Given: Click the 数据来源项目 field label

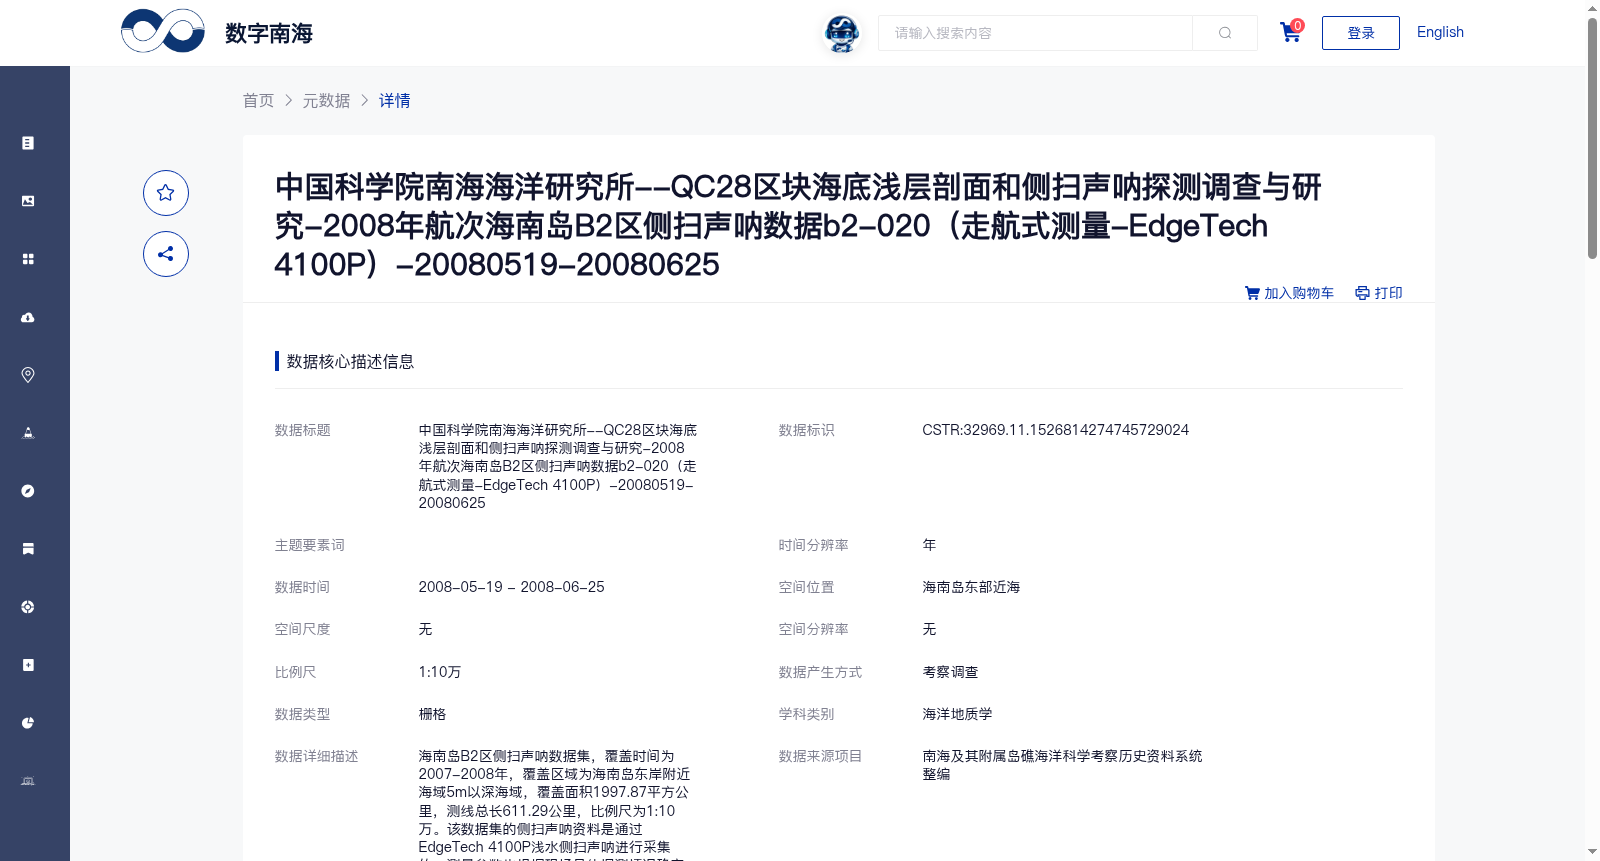Looking at the screenshot, I should (821, 756).
